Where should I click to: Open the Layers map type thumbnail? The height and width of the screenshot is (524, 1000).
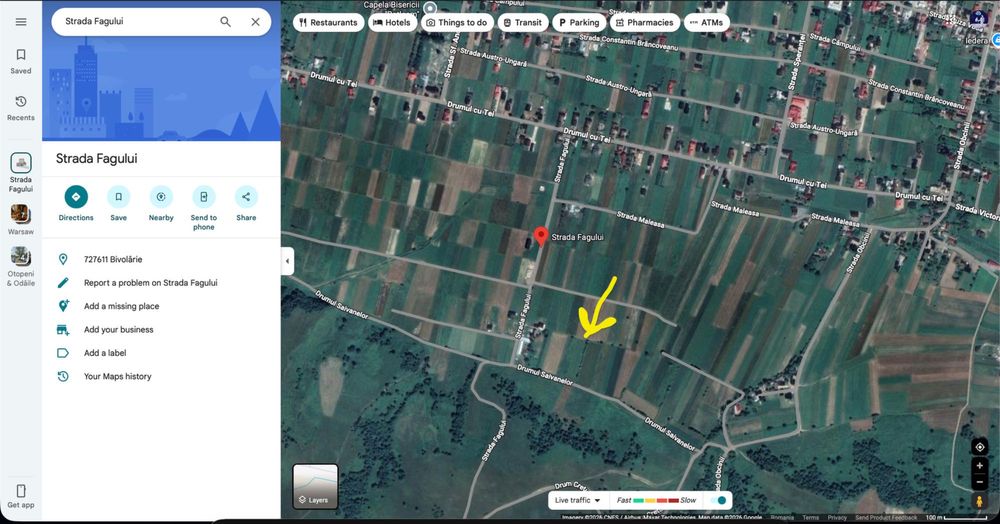tap(315, 486)
